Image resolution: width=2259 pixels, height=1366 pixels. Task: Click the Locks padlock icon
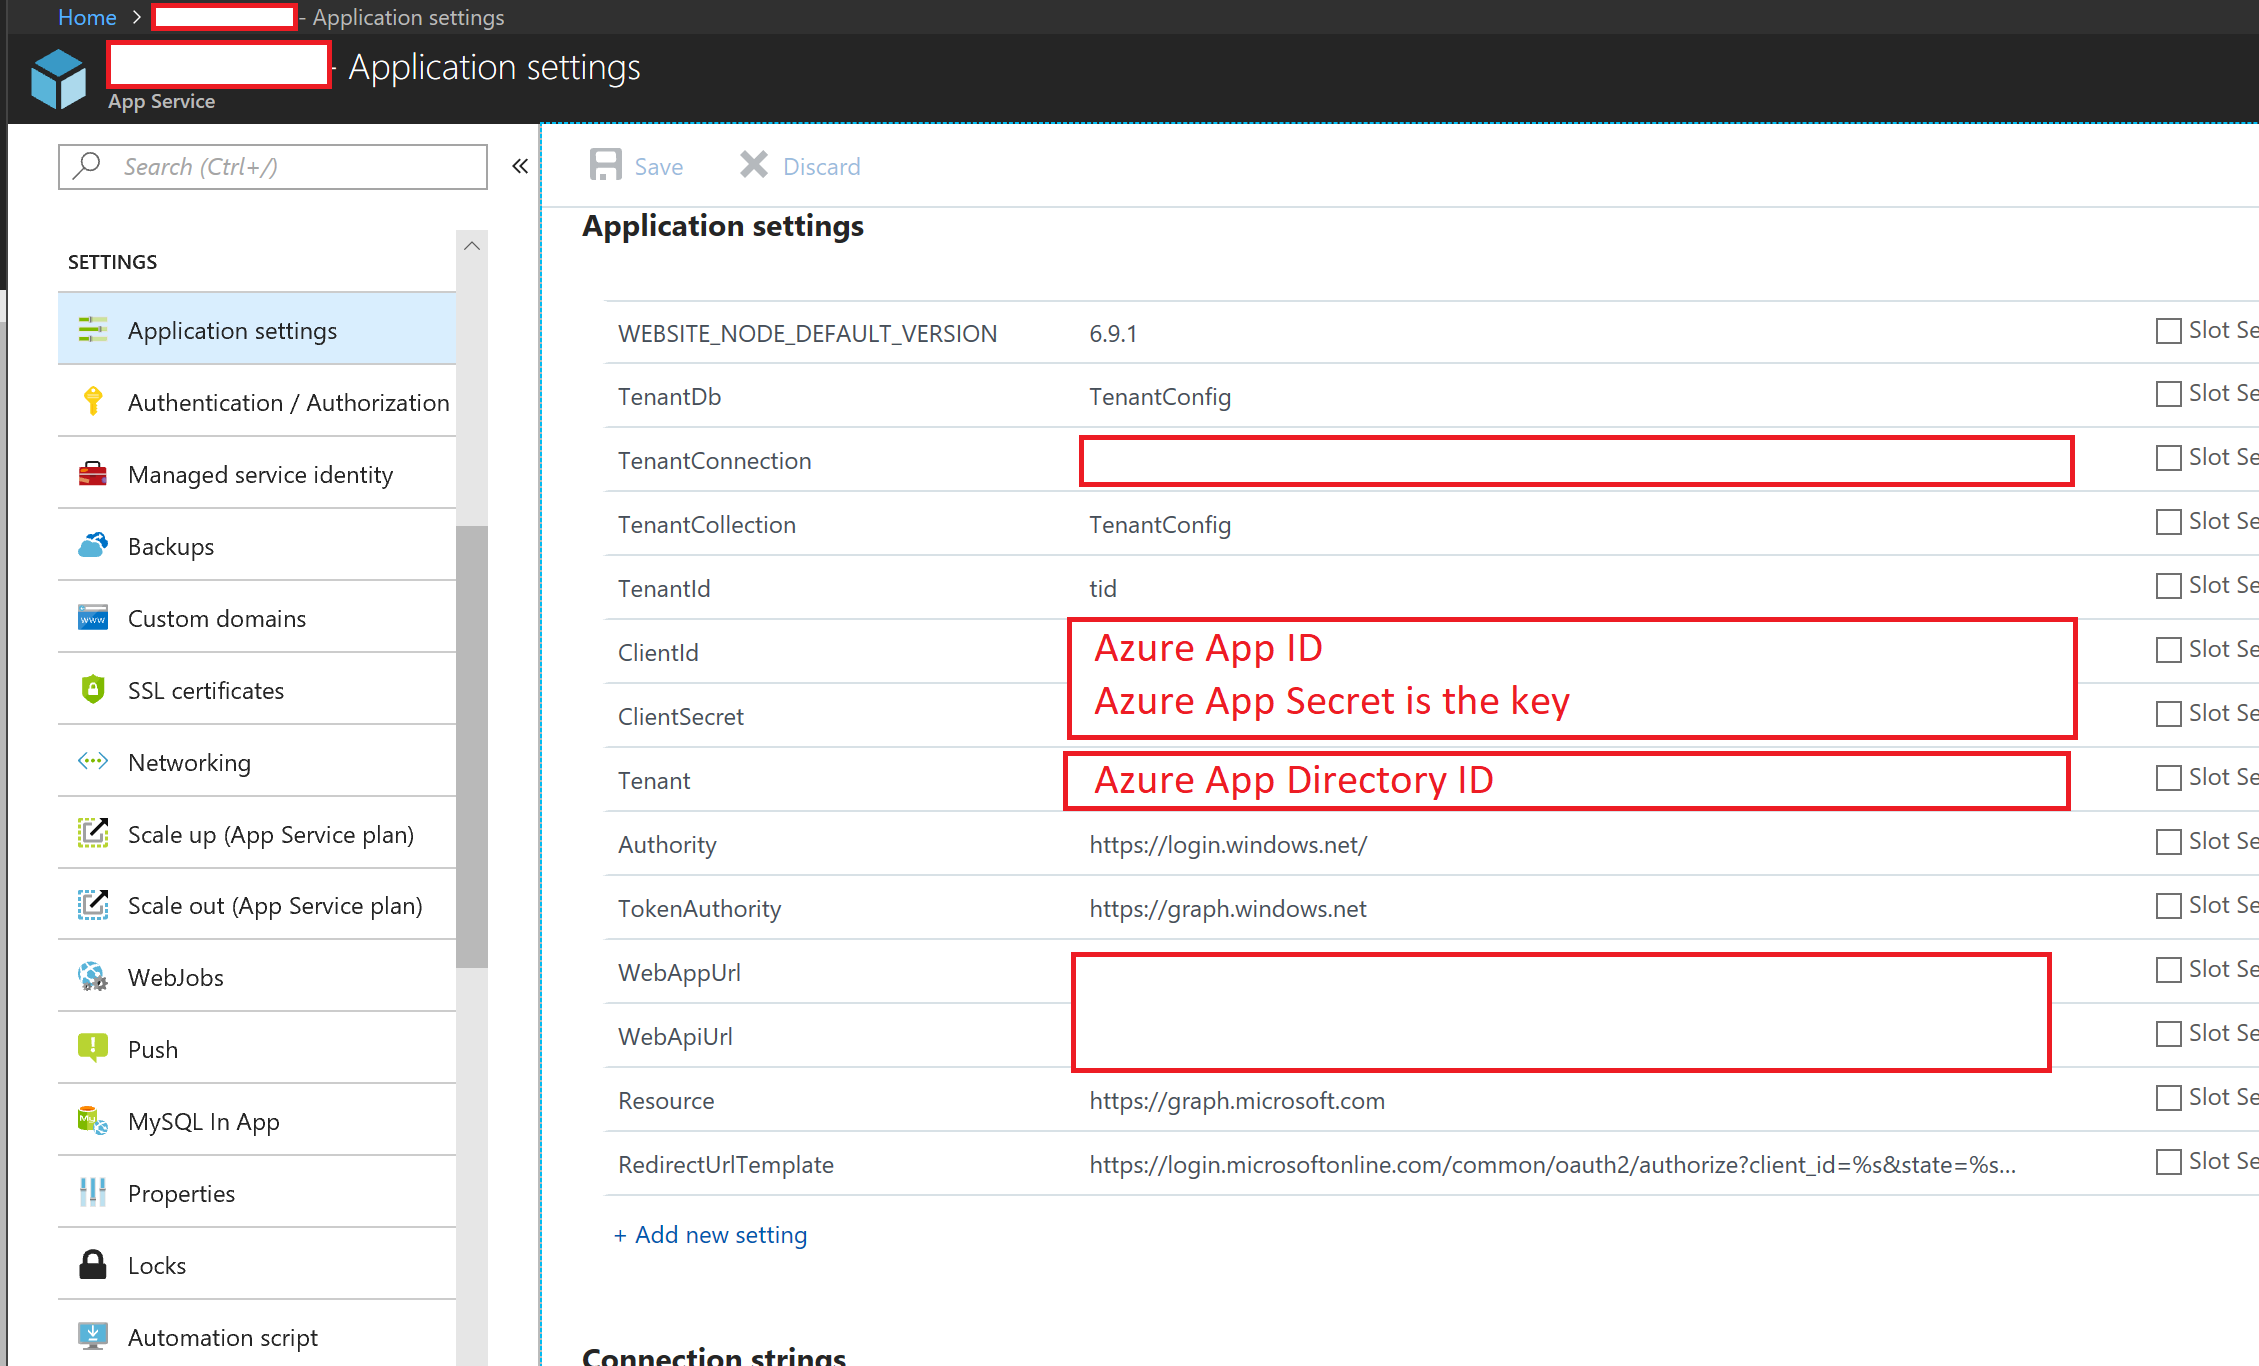pyautogui.click(x=93, y=1265)
